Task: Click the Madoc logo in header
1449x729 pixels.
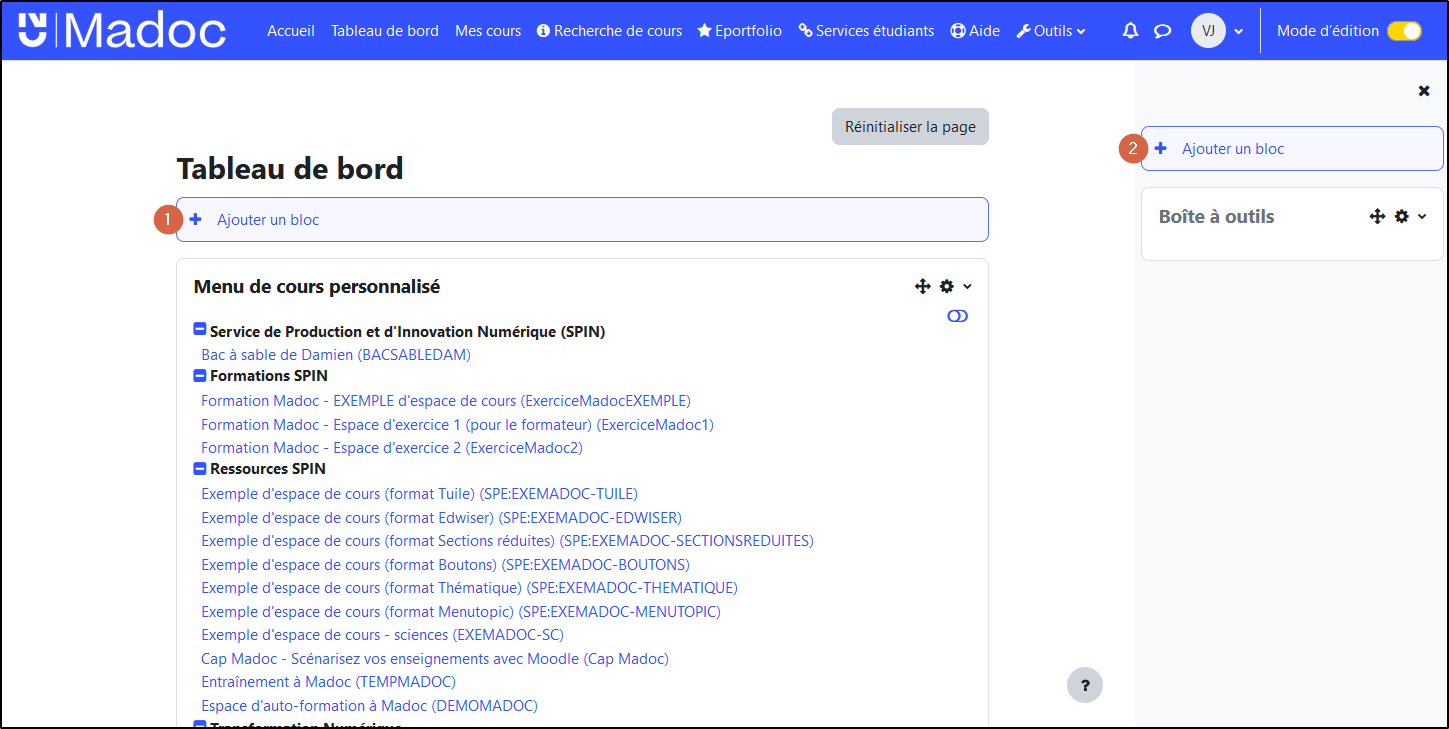Action: coord(122,30)
